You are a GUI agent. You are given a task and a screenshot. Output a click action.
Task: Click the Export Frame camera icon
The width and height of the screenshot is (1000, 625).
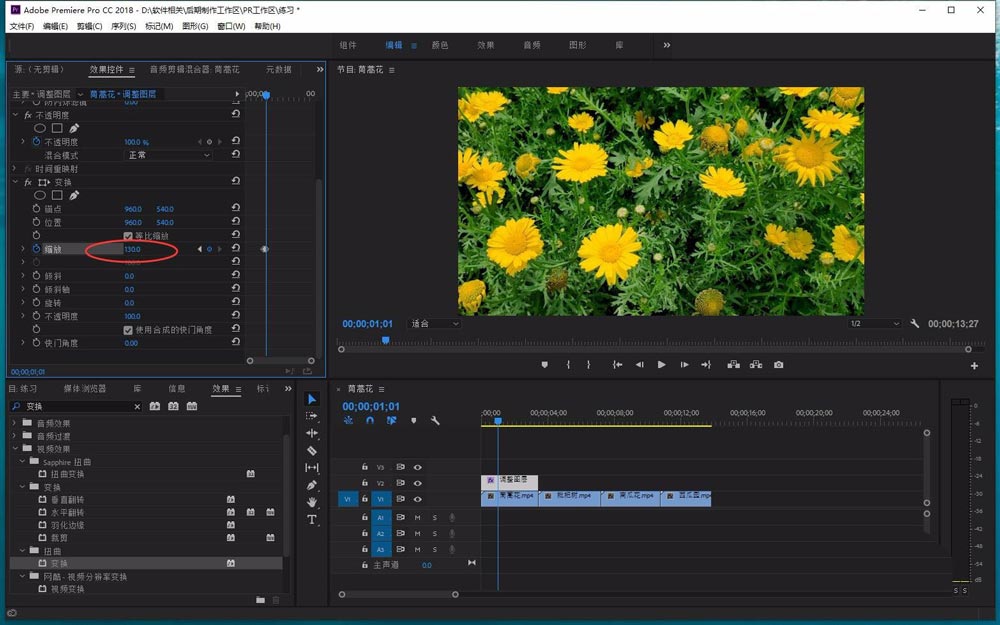tap(778, 365)
